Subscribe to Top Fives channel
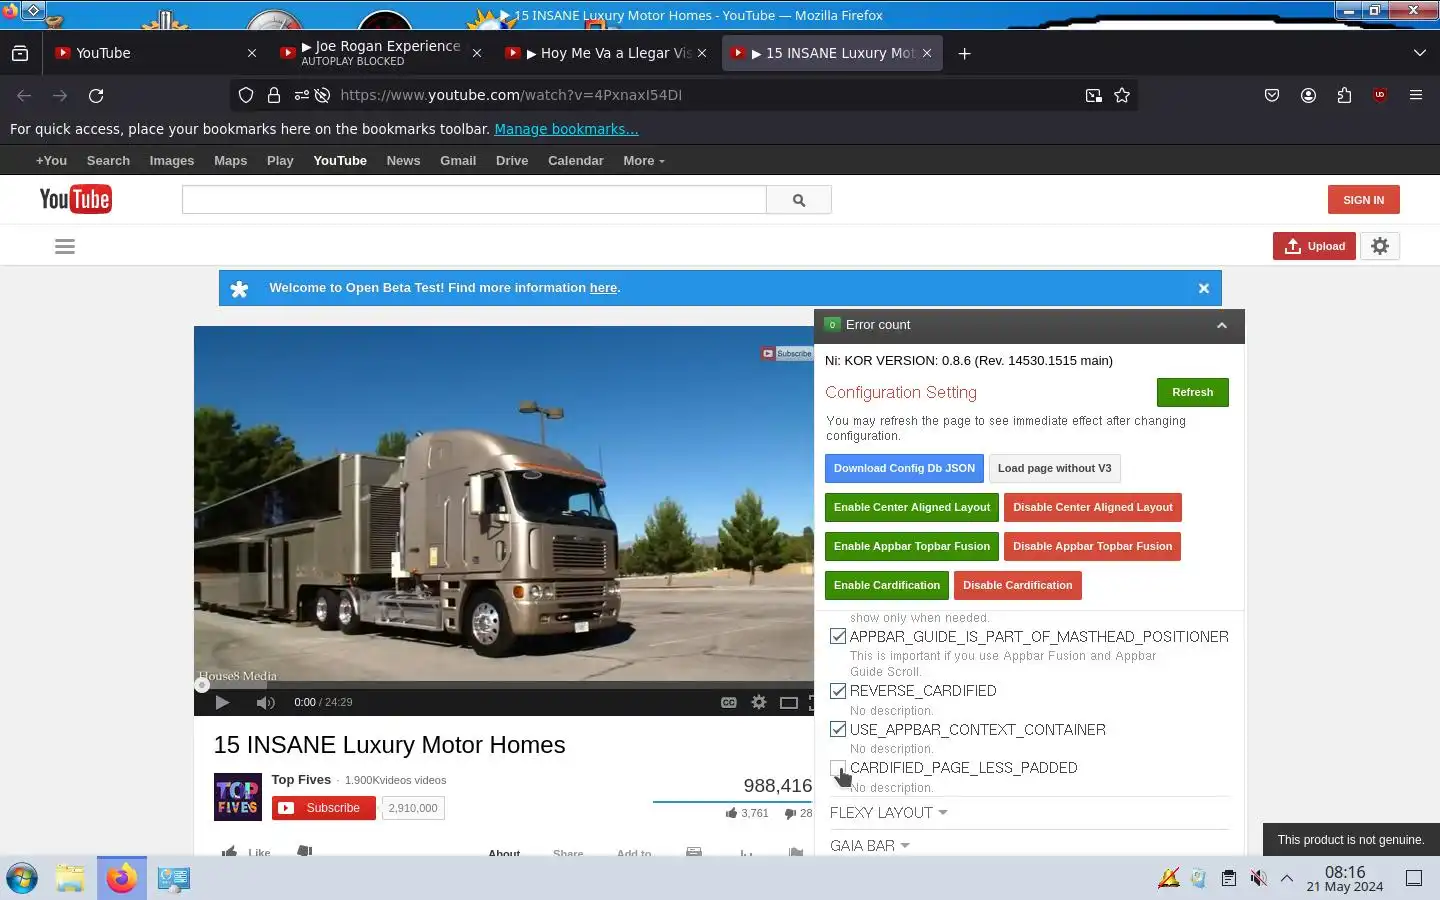Image resolution: width=1440 pixels, height=900 pixels. pos(324,808)
